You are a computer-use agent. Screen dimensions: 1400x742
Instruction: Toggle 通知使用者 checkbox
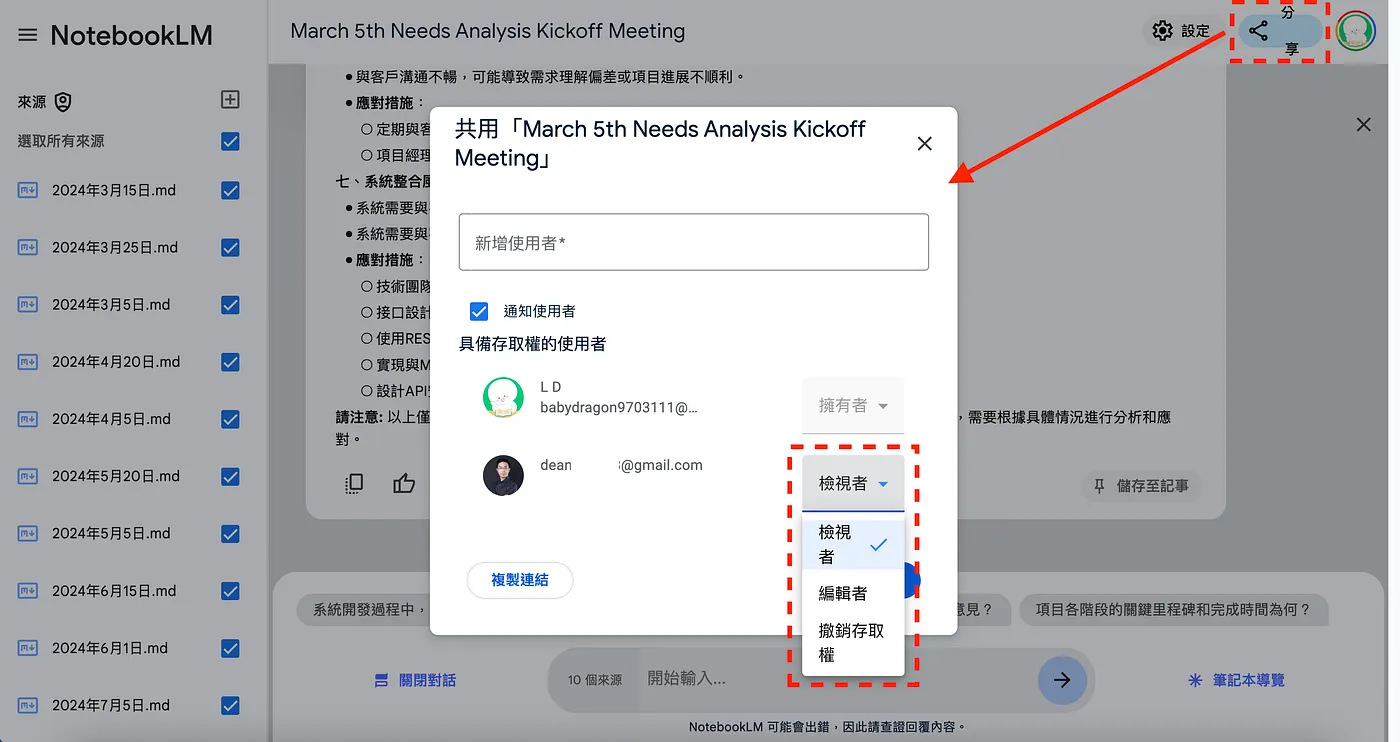pos(479,311)
